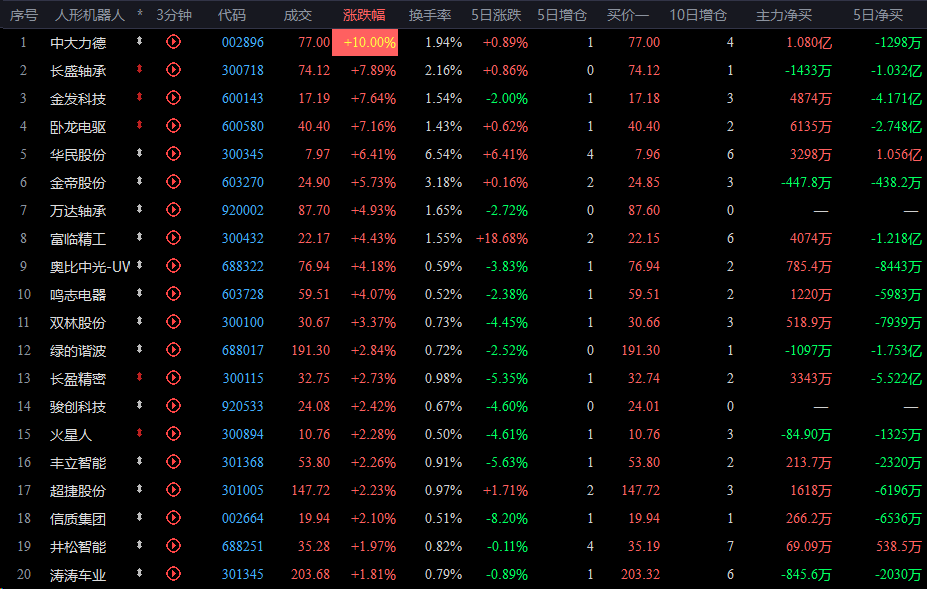Screen dimensions: 927x589
Task: Toggle the marker icon beside 井松智能
Action: coord(140,547)
